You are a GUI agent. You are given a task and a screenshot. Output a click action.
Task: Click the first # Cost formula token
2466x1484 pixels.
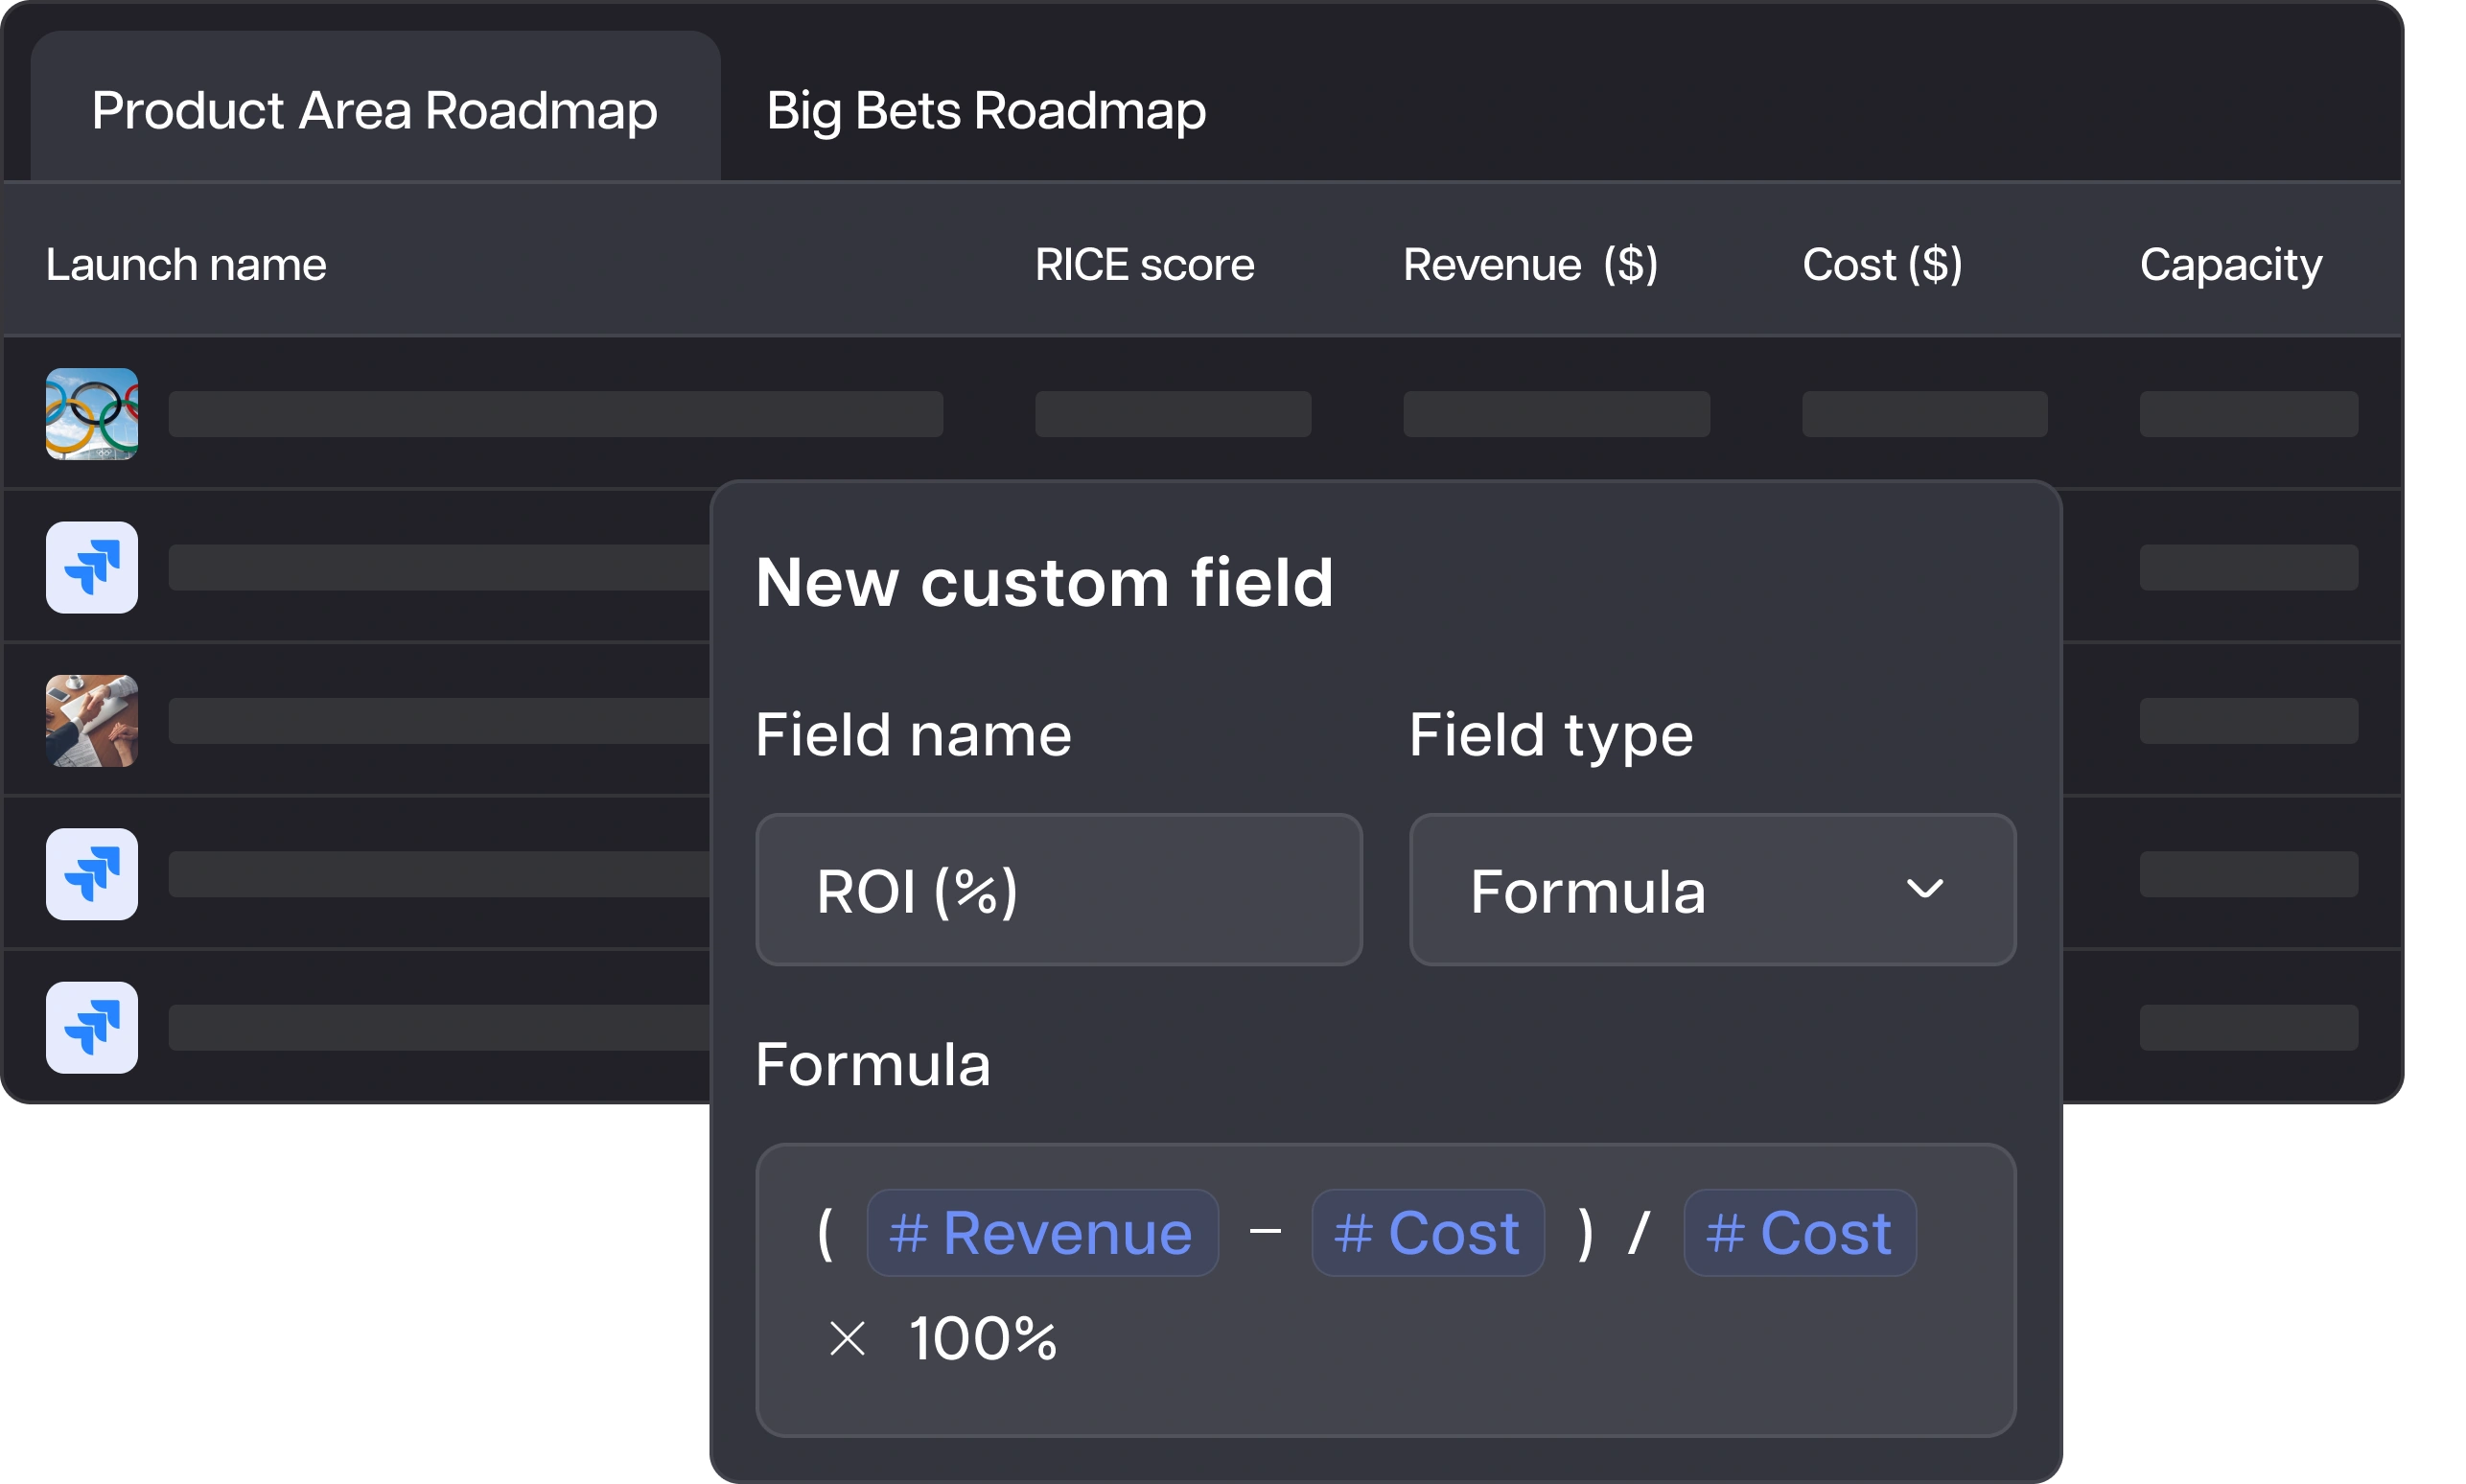pos(1427,1232)
